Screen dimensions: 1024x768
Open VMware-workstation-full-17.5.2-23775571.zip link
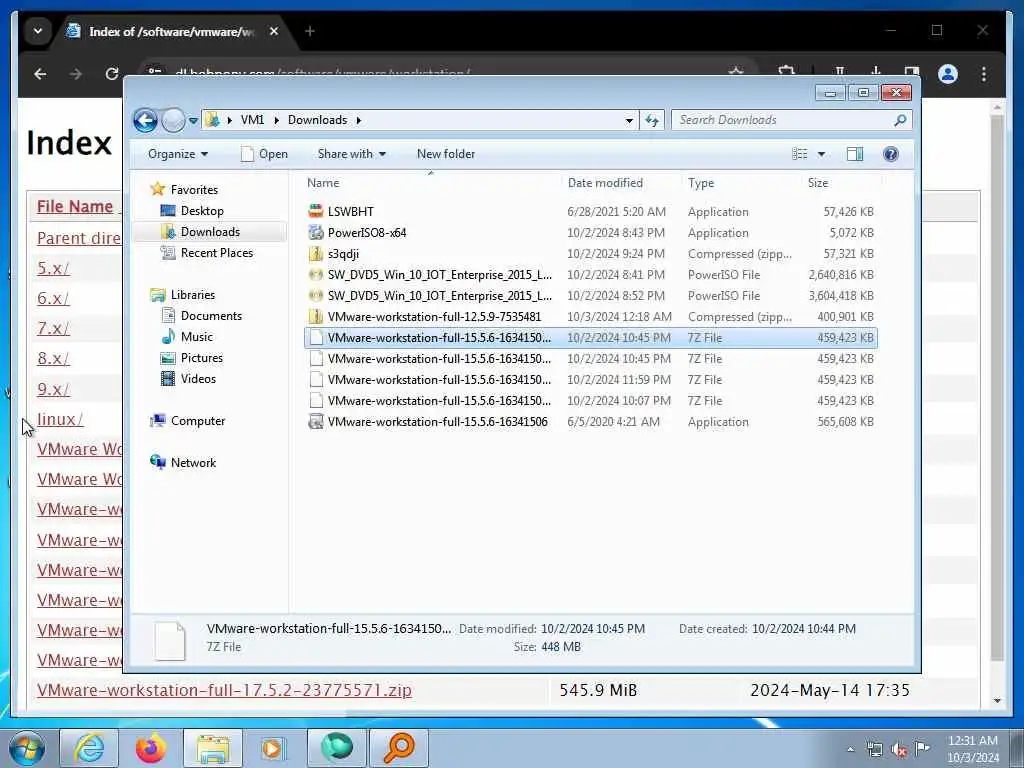[x=224, y=690]
